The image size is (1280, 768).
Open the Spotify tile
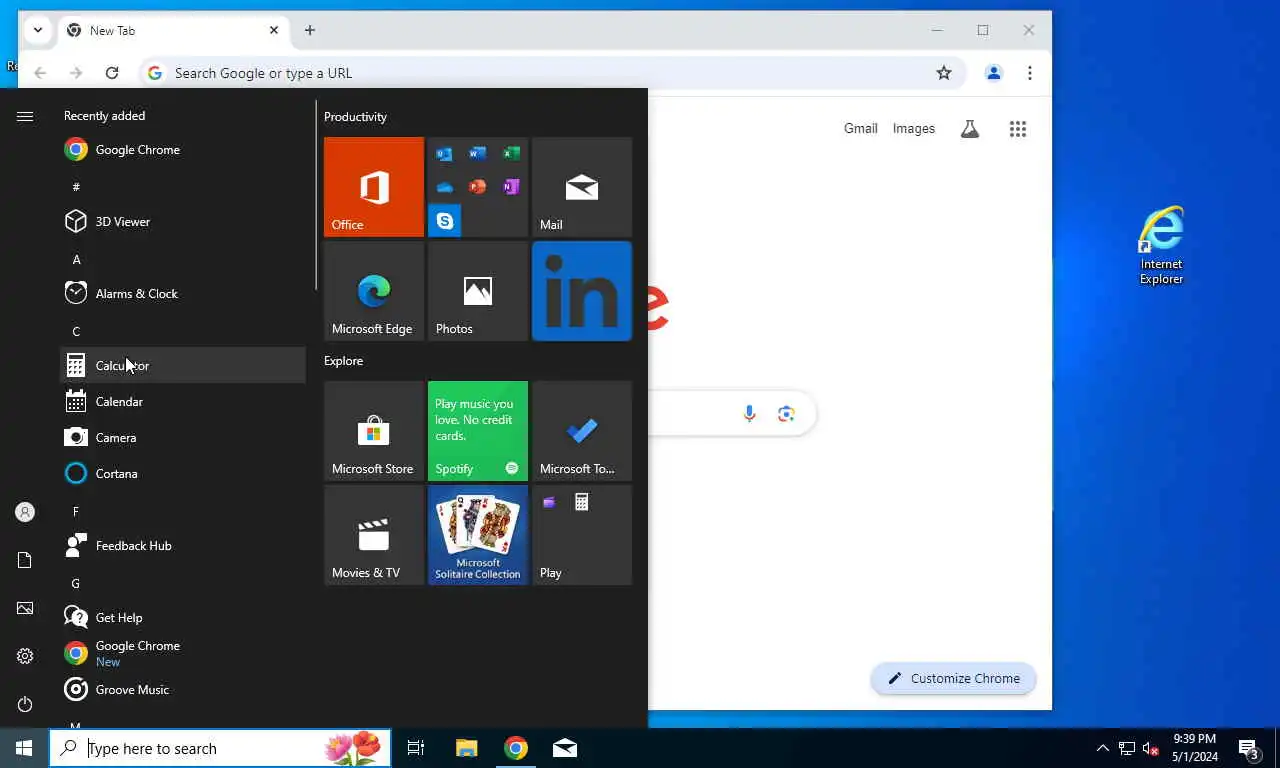[478, 431]
